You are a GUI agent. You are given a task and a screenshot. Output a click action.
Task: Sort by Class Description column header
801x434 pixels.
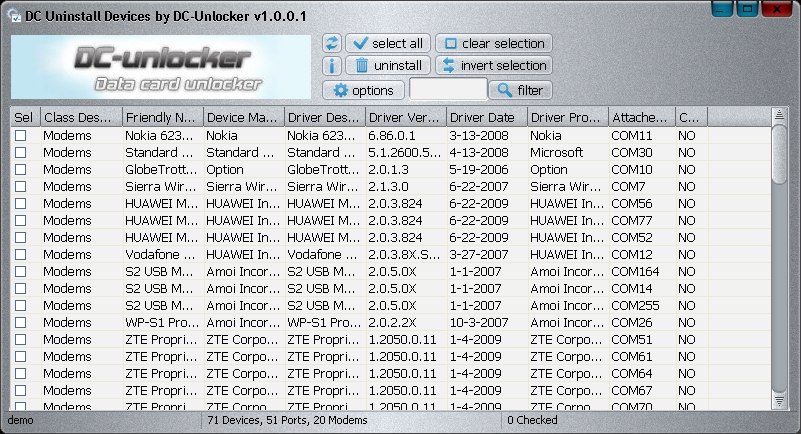click(x=81, y=117)
